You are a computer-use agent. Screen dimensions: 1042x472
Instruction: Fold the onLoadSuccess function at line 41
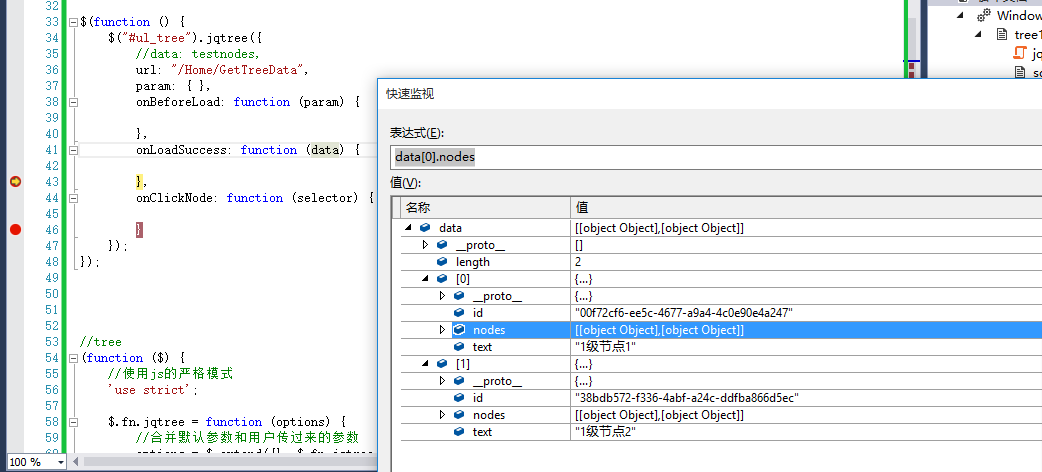click(73, 150)
